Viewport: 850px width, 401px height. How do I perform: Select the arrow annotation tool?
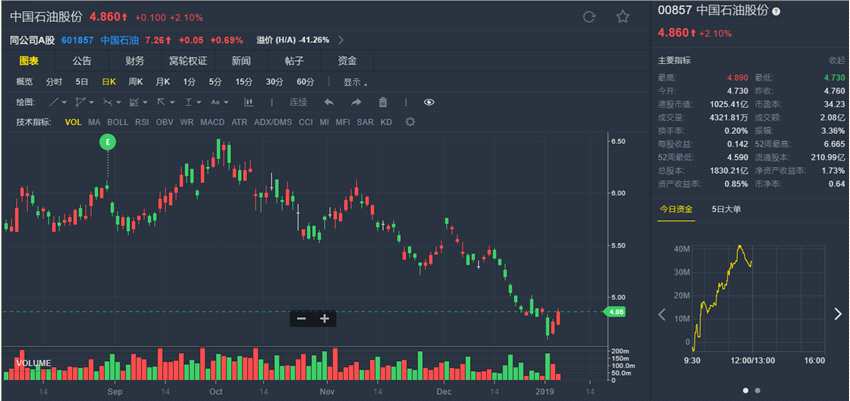point(161,102)
